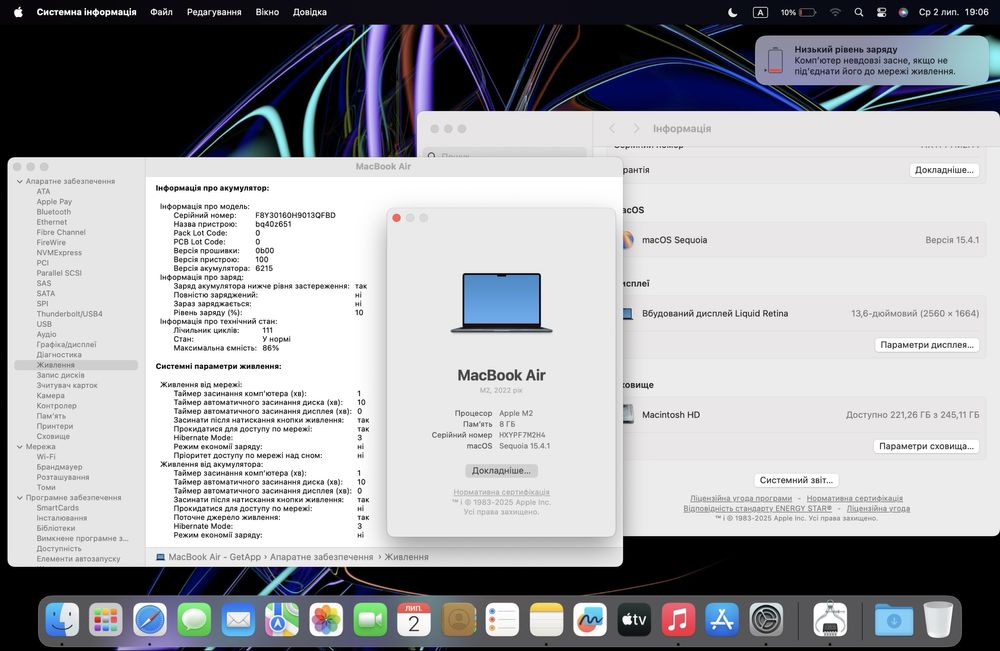Open App Store in the Dock
The image size is (1000, 651).
click(x=722, y=619)
